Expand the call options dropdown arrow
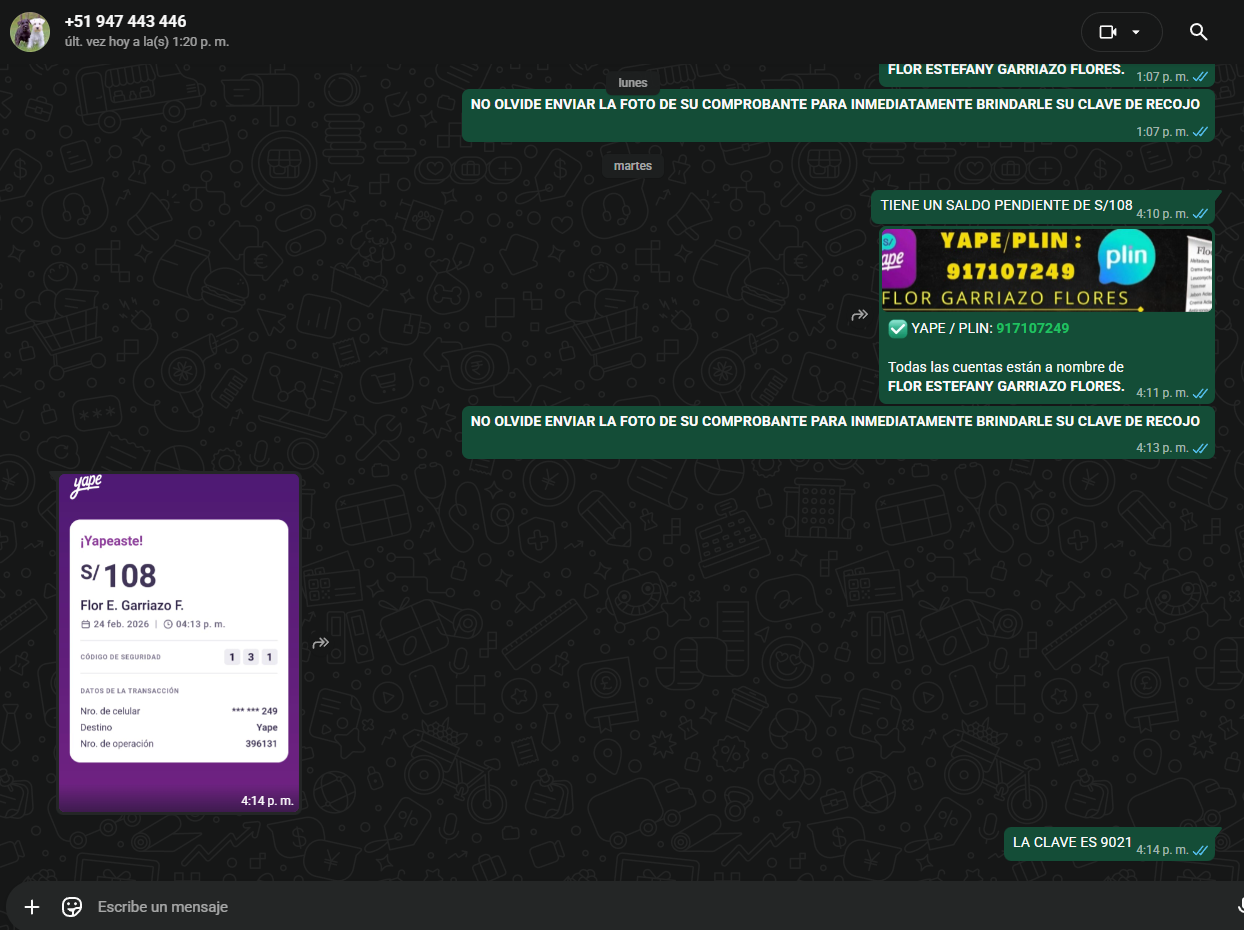1244x930 pixels. coord(1136,32)
